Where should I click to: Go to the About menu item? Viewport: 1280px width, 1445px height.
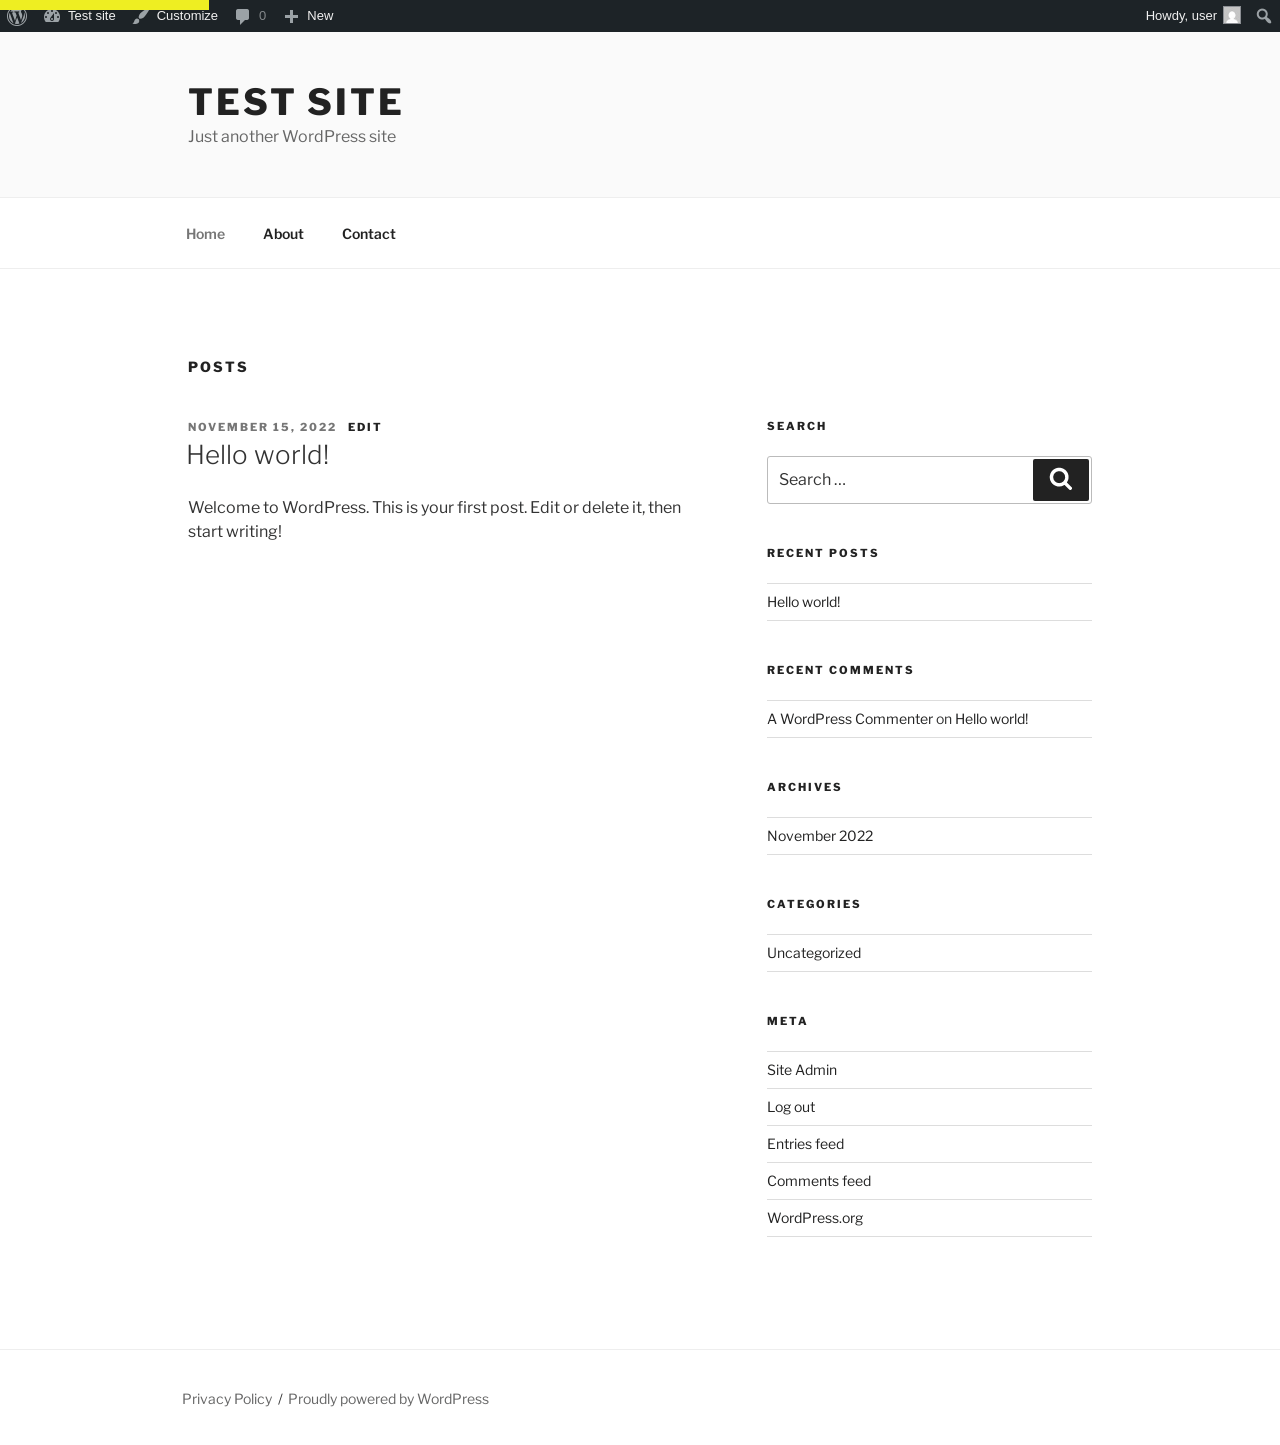click(283, 234)
